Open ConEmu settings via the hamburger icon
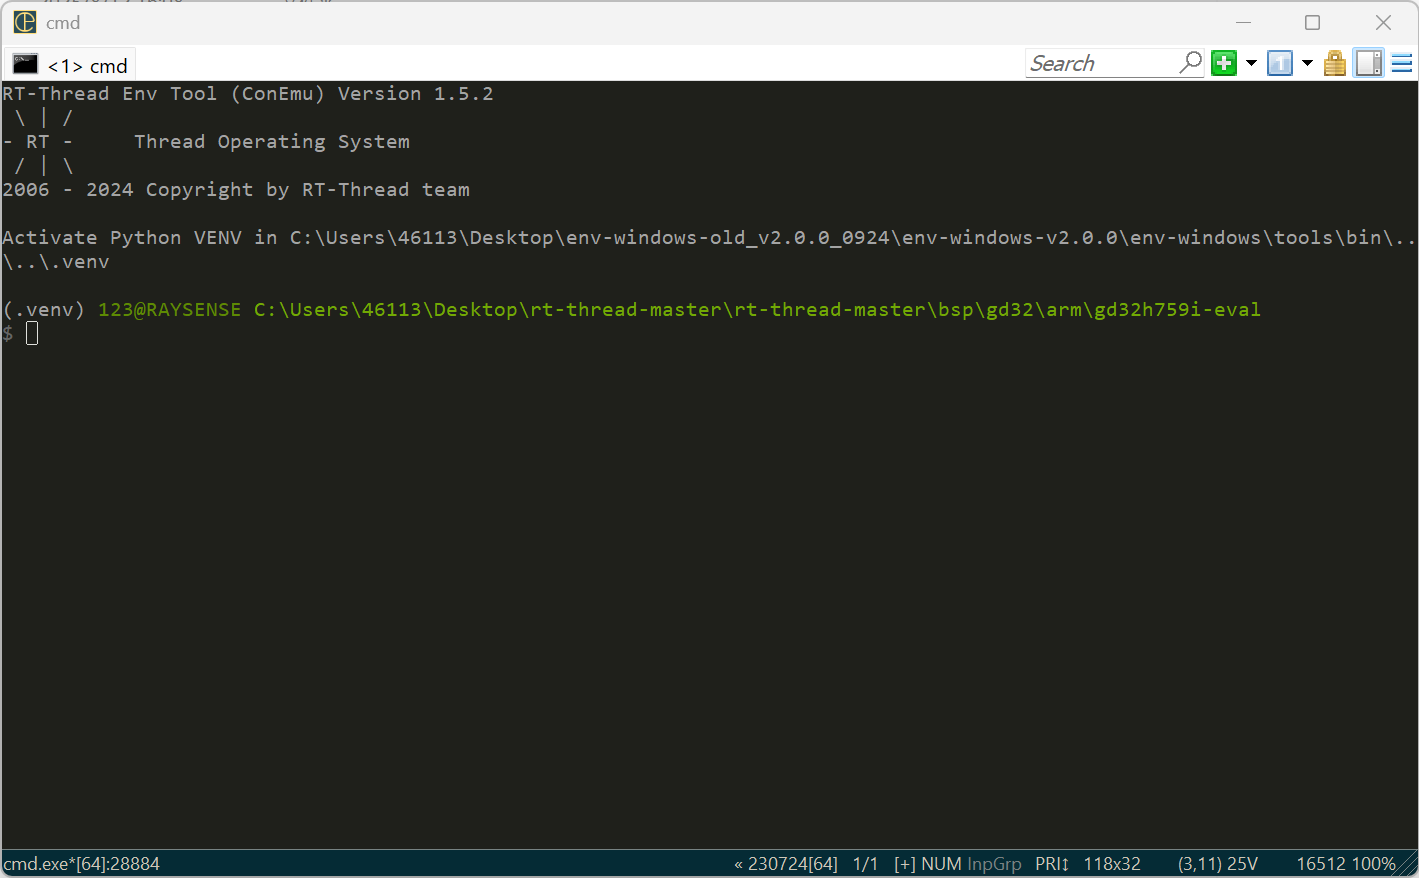This screenshot has width=1419, height=878. 1402,62
